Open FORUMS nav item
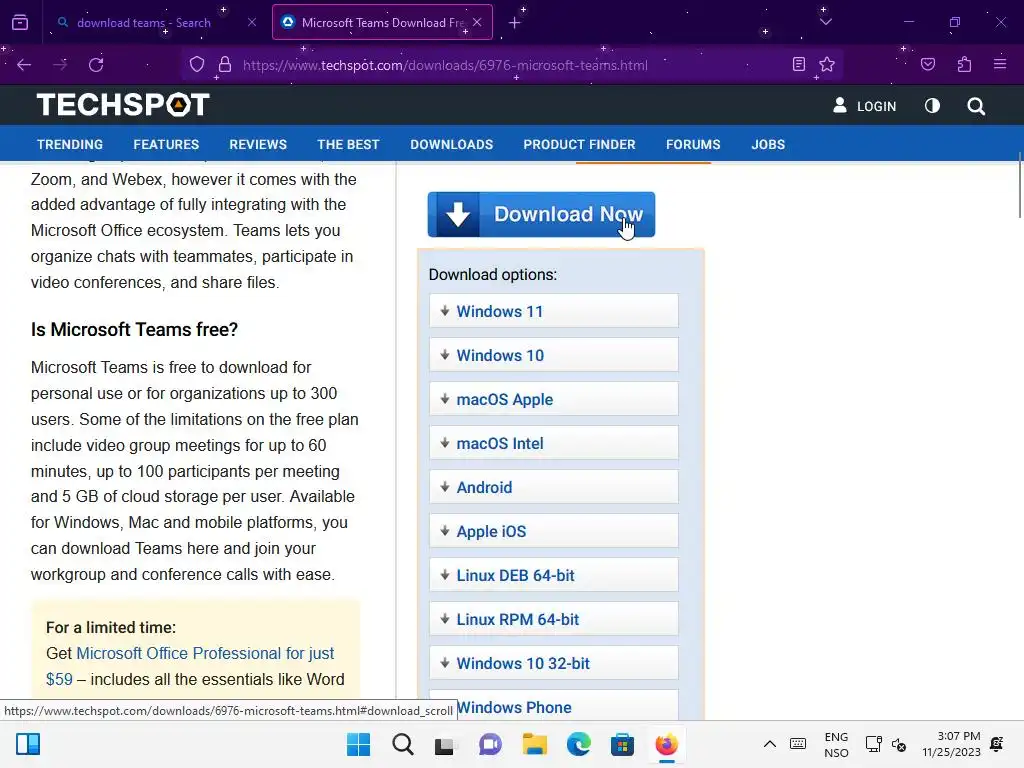Image resolution: width=1024 pixels, height=768 pixels. (693, 144)
